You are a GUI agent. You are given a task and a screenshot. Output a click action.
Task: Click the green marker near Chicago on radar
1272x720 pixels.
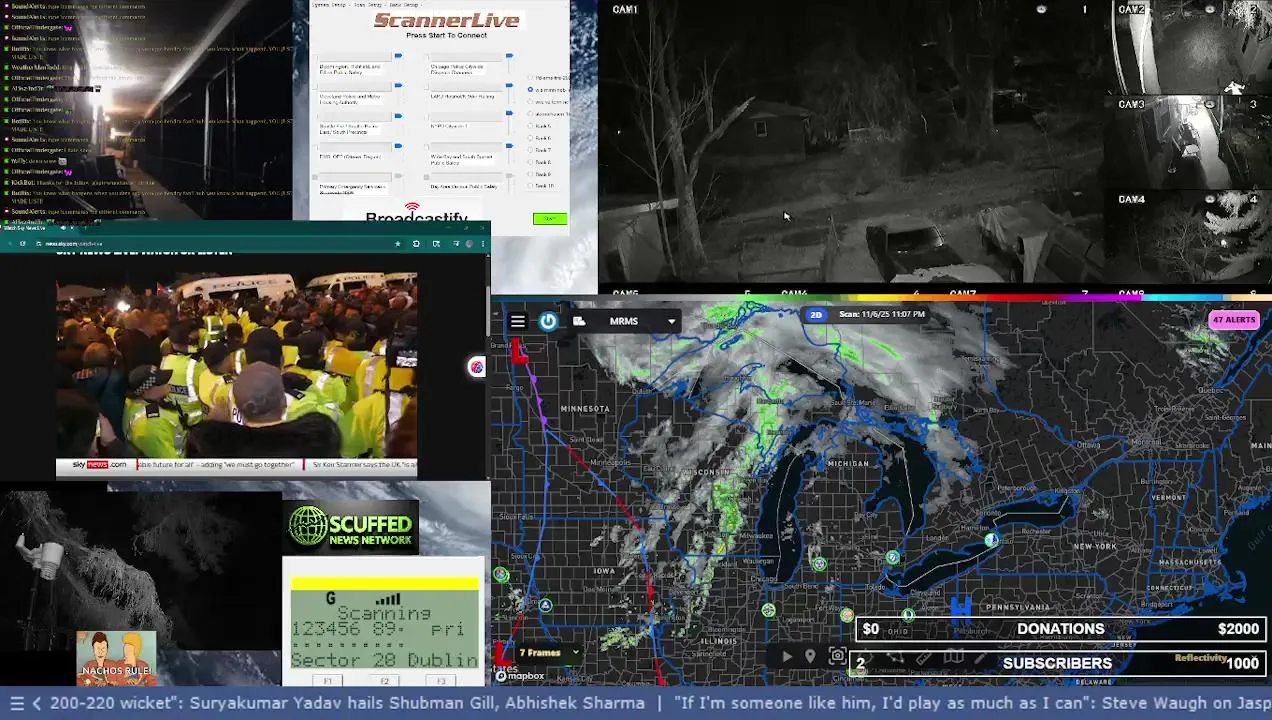(768, 610)
